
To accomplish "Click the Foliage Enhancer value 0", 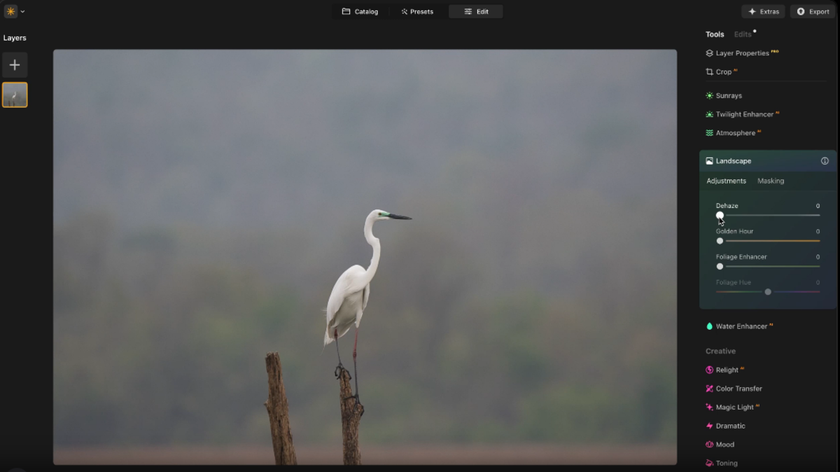I will click(x=818, y=257).
